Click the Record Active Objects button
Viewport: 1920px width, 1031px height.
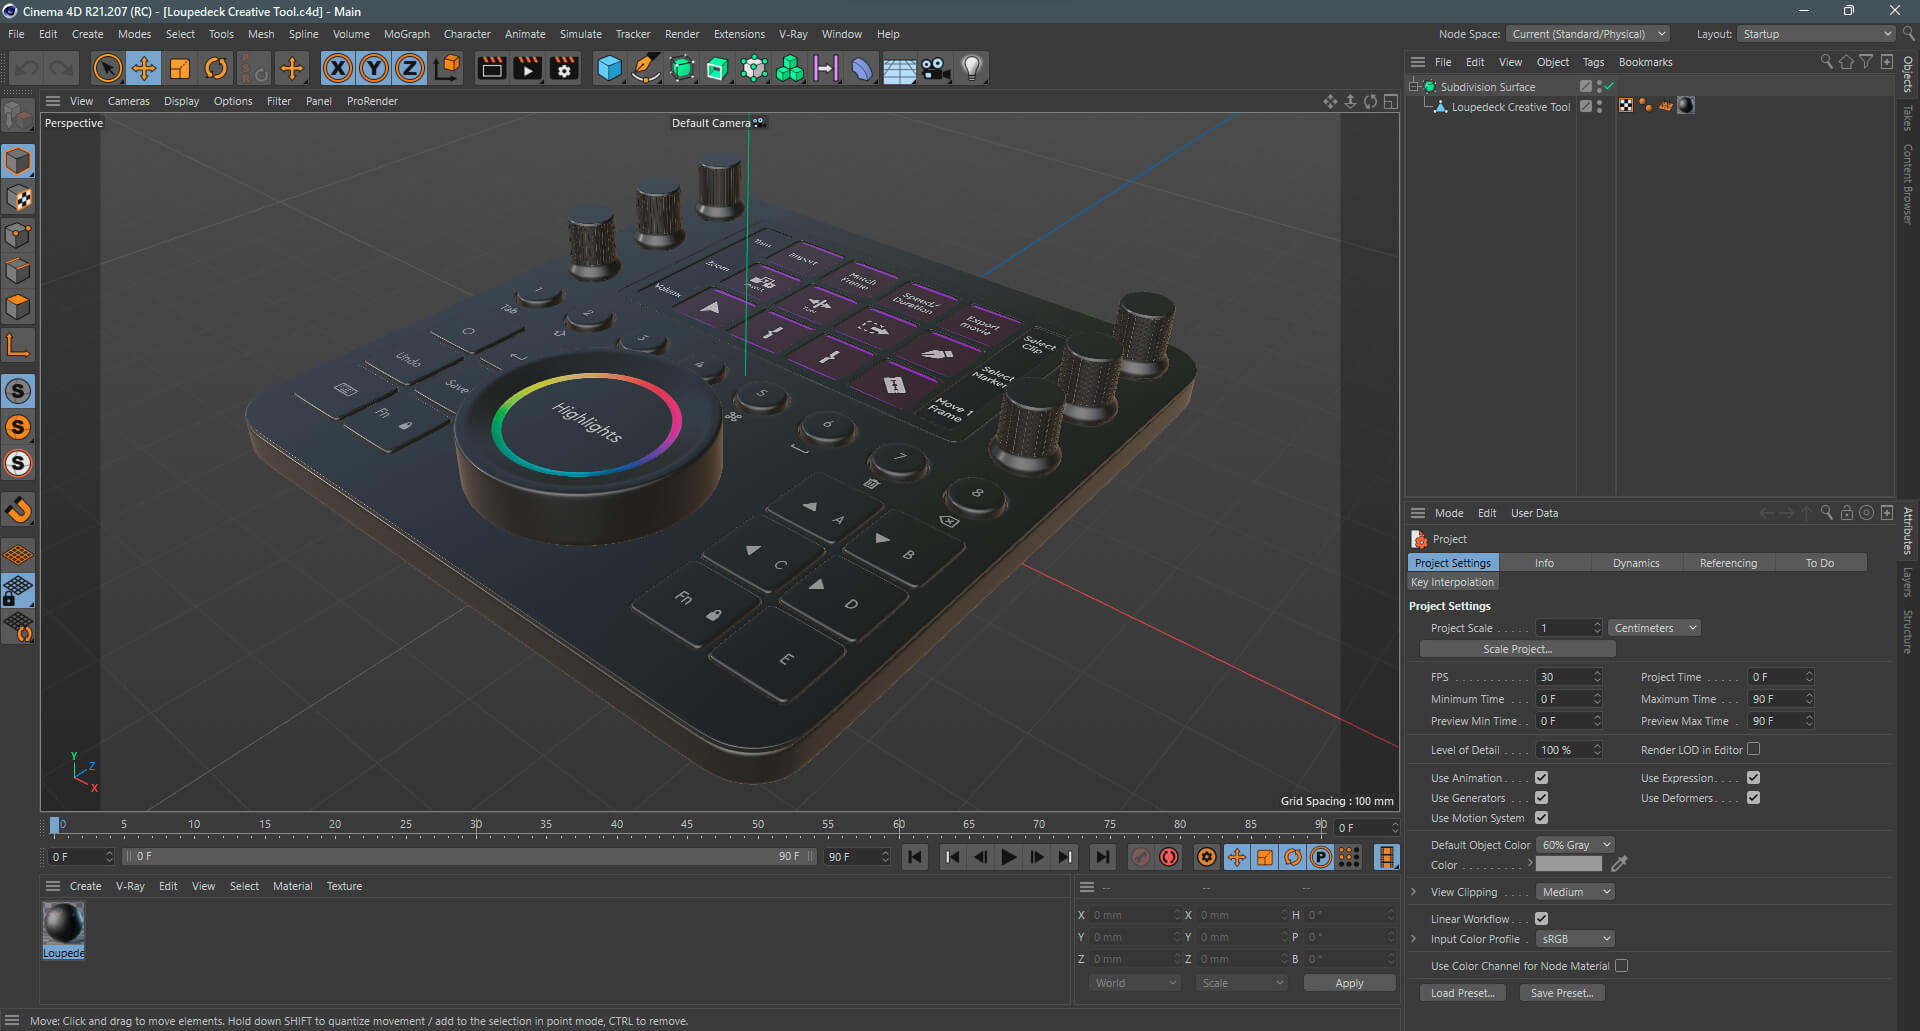1141,857
